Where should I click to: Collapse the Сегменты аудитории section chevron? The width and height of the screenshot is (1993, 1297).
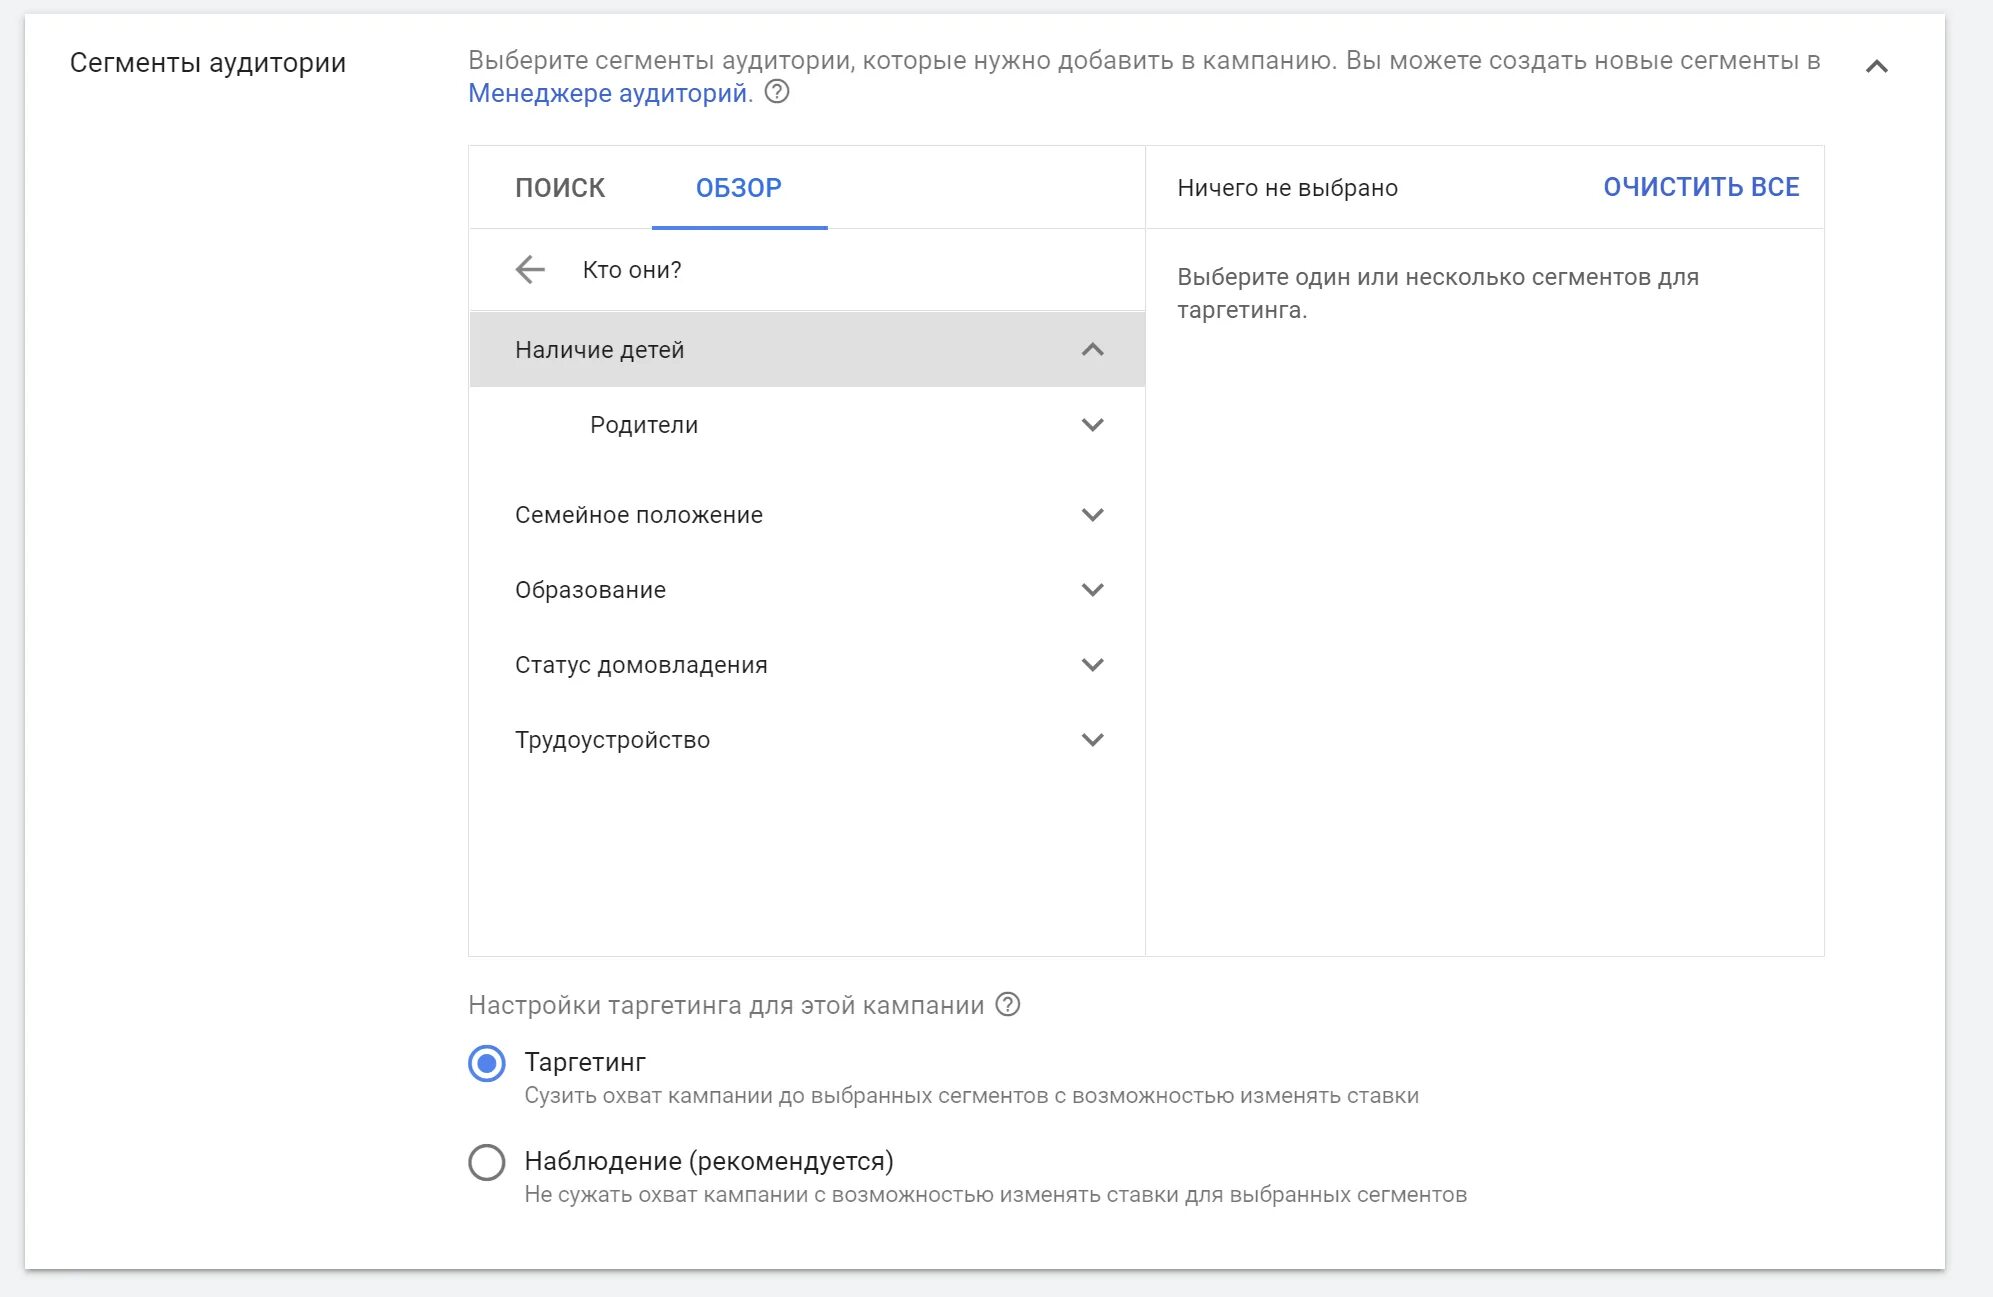pos(1877,67)
